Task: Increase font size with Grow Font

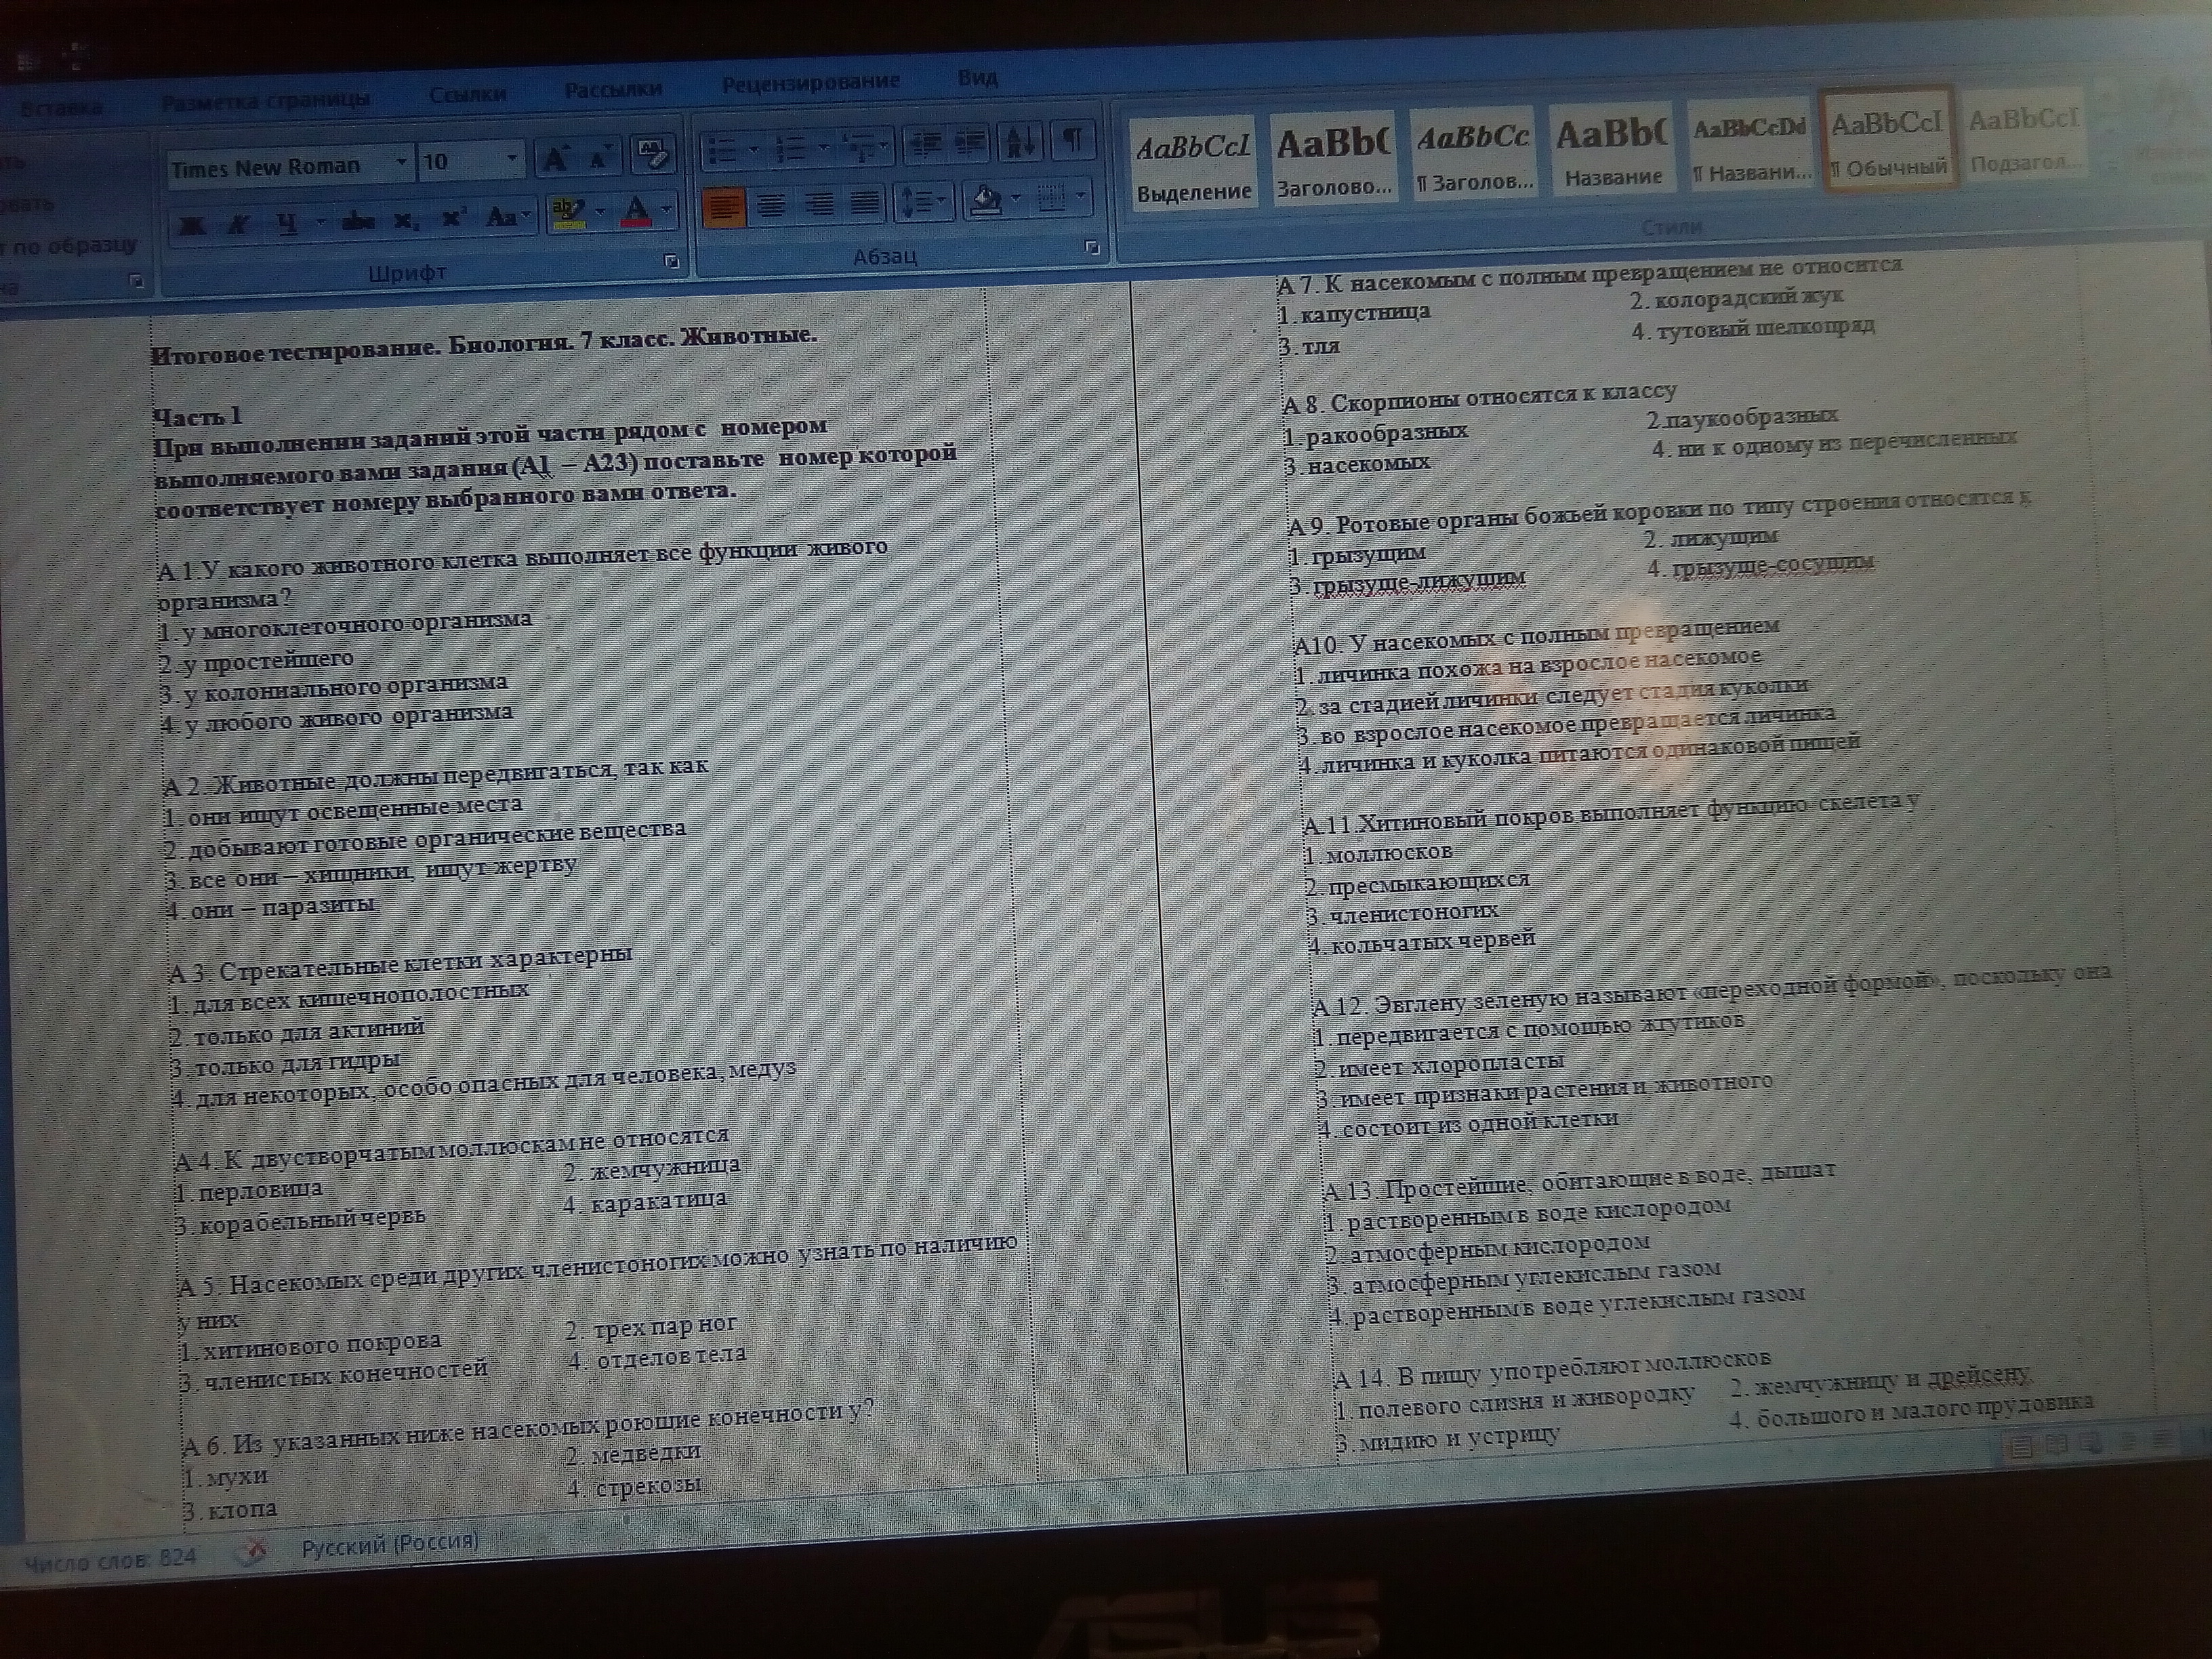Action: click(x=555, y=158)
